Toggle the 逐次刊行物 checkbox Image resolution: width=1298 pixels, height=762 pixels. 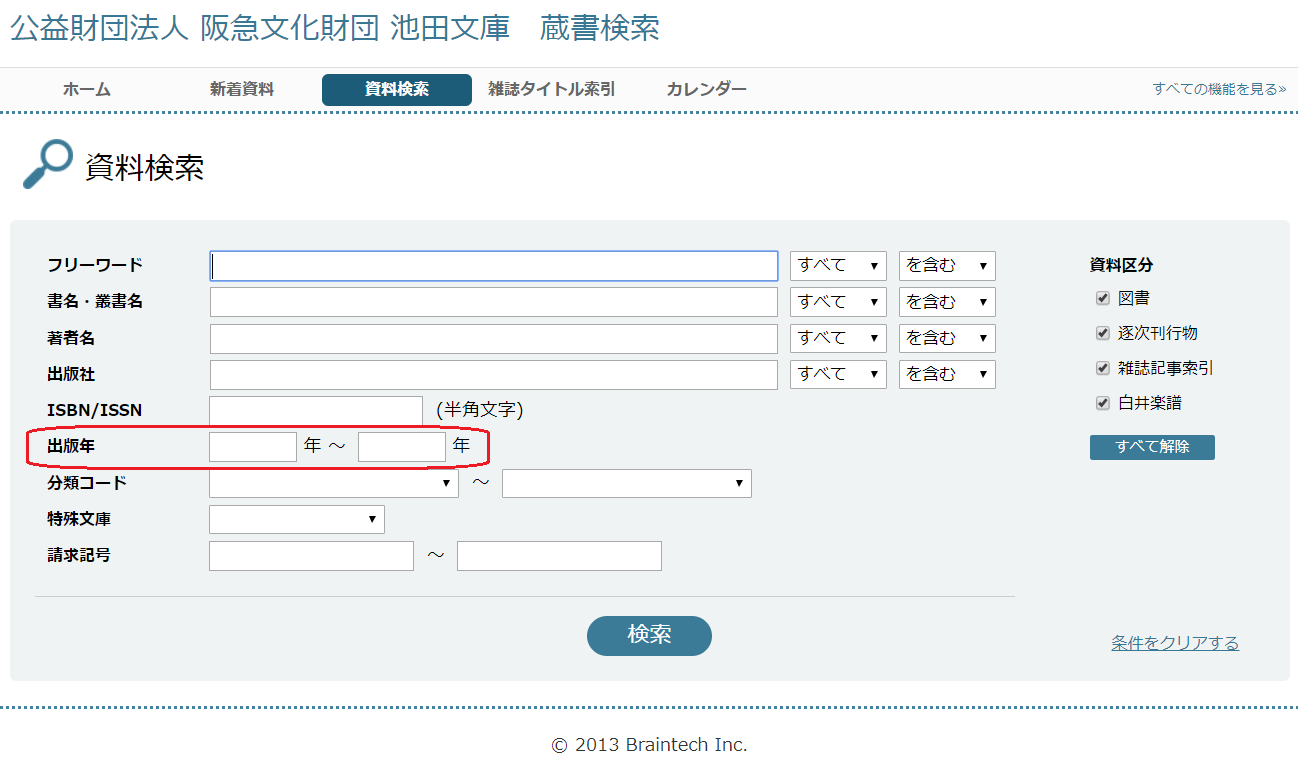click(1103, 333)
